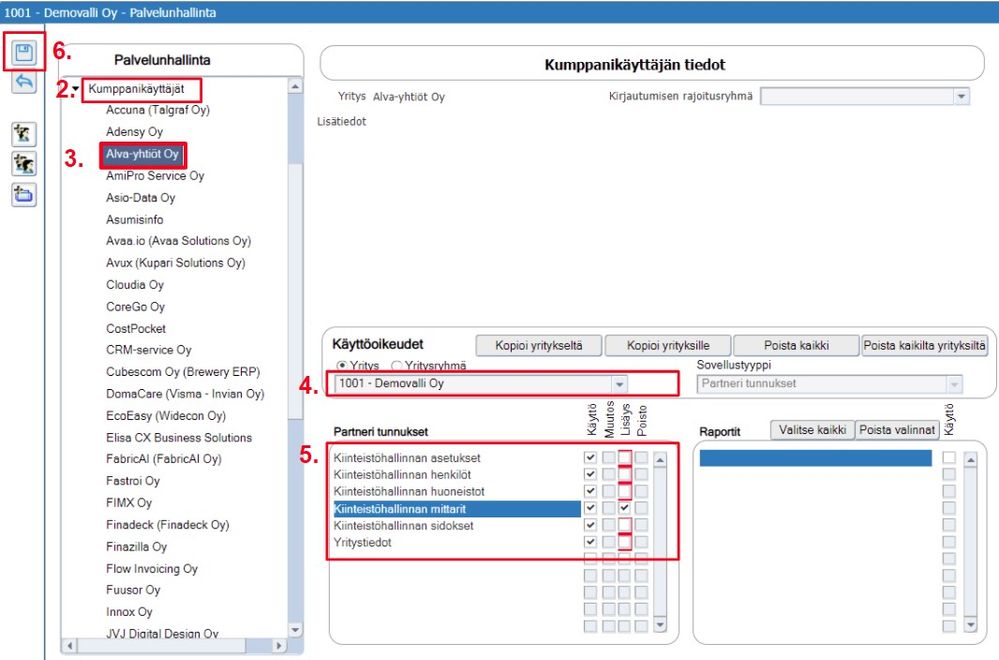Toggle Poisto for Kiinteistöhallinnan huoneistot

pos(641,491)
